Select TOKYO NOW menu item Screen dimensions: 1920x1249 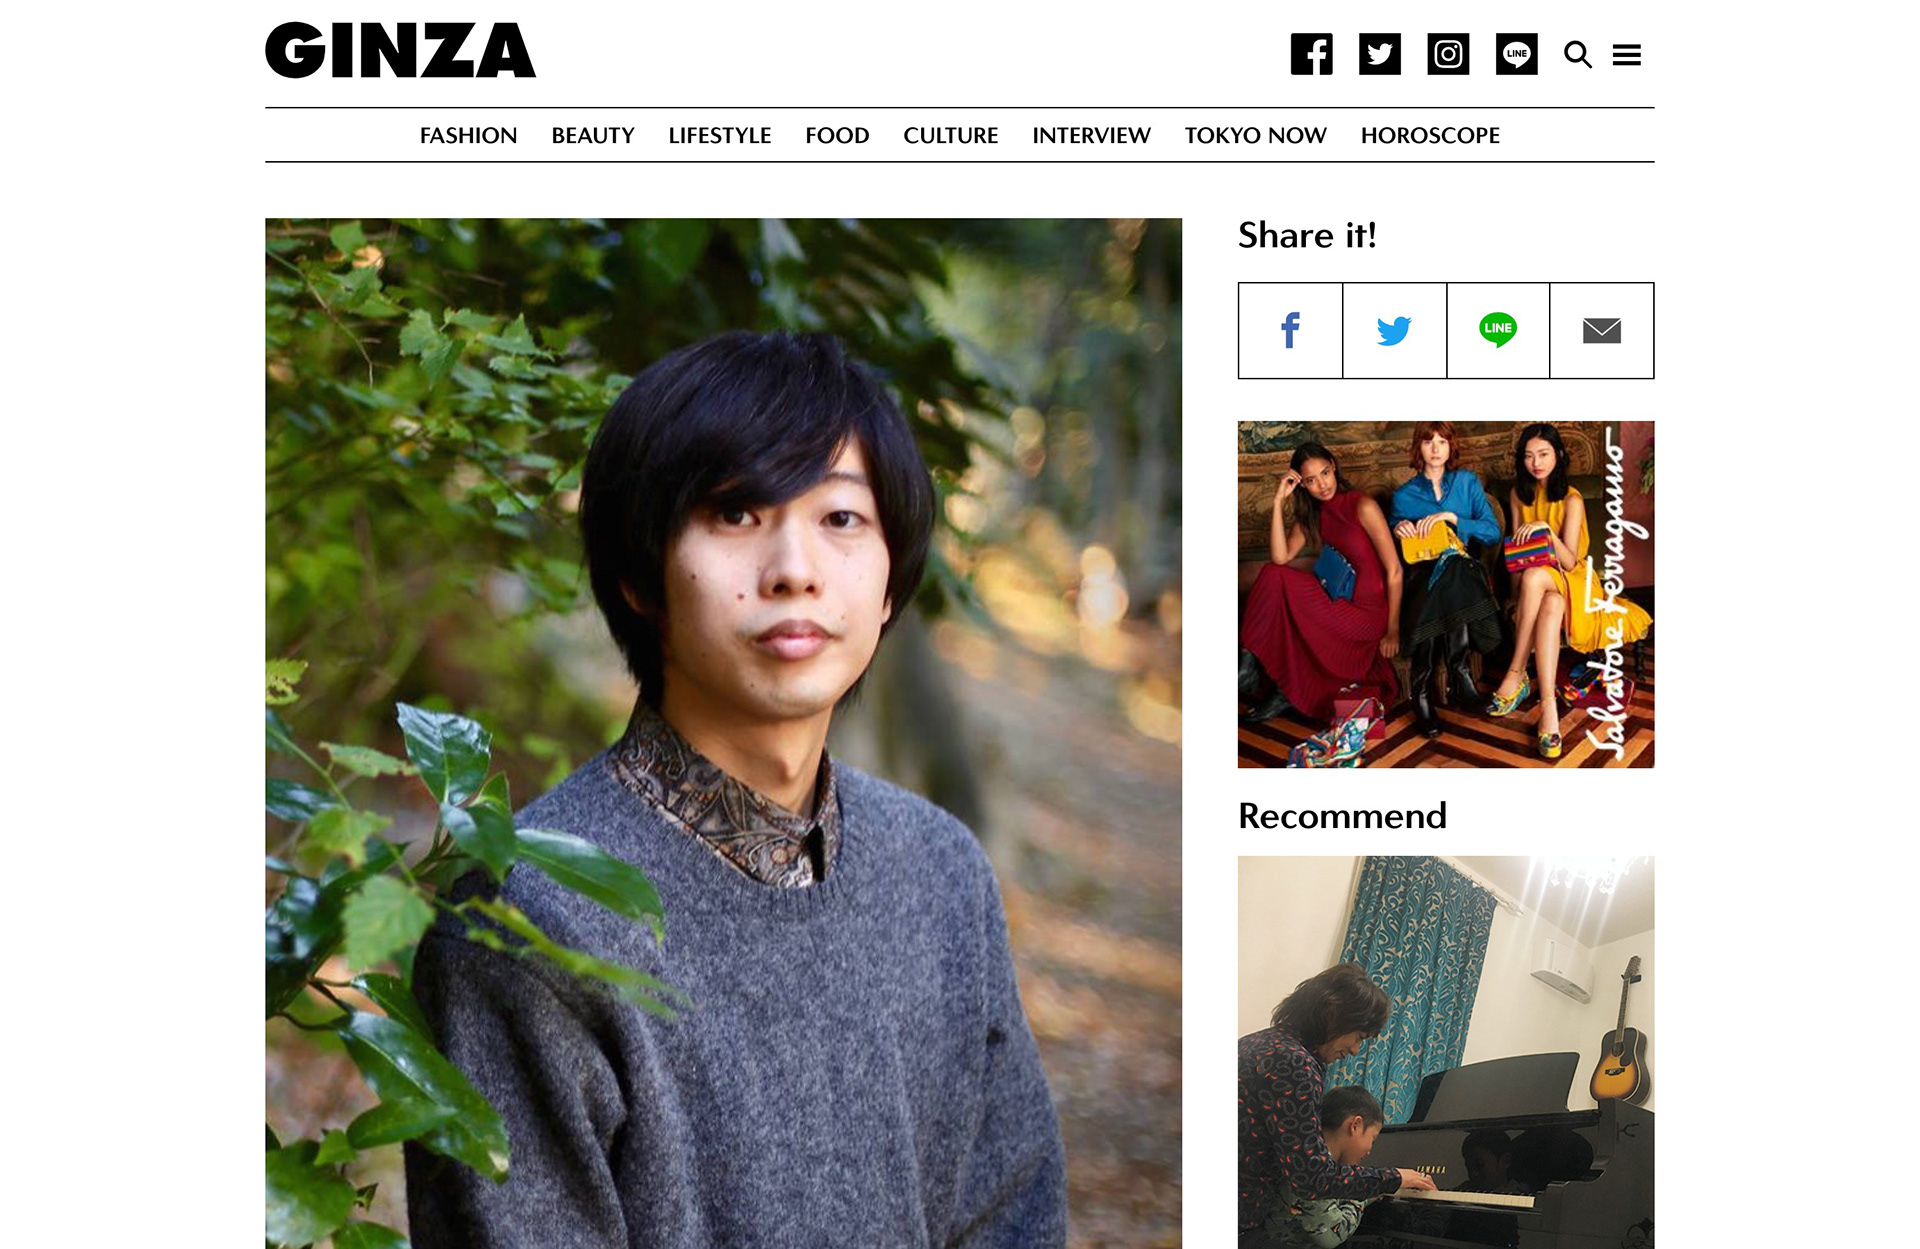pyautogui.click(x=1255, y=135)
